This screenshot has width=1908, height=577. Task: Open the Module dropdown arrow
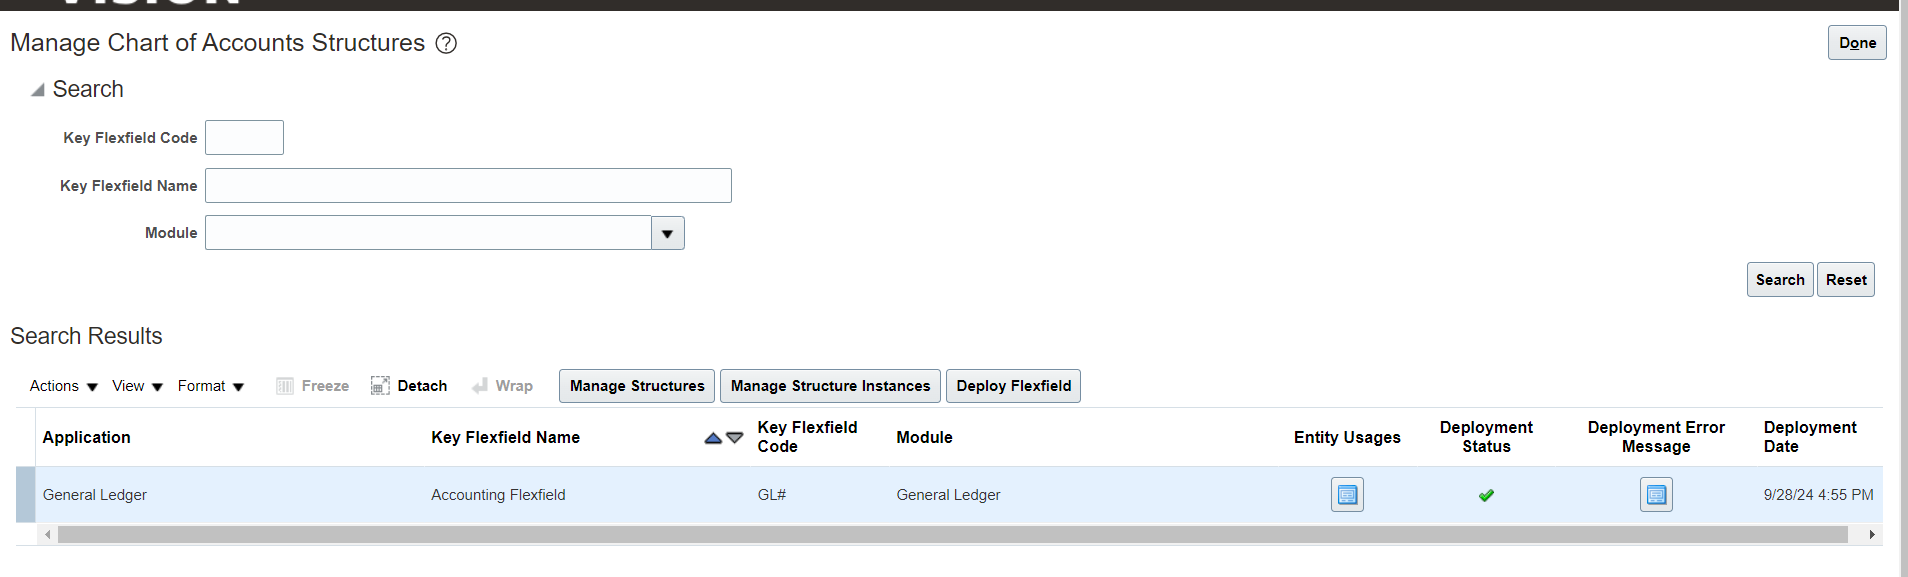(667, 233)
